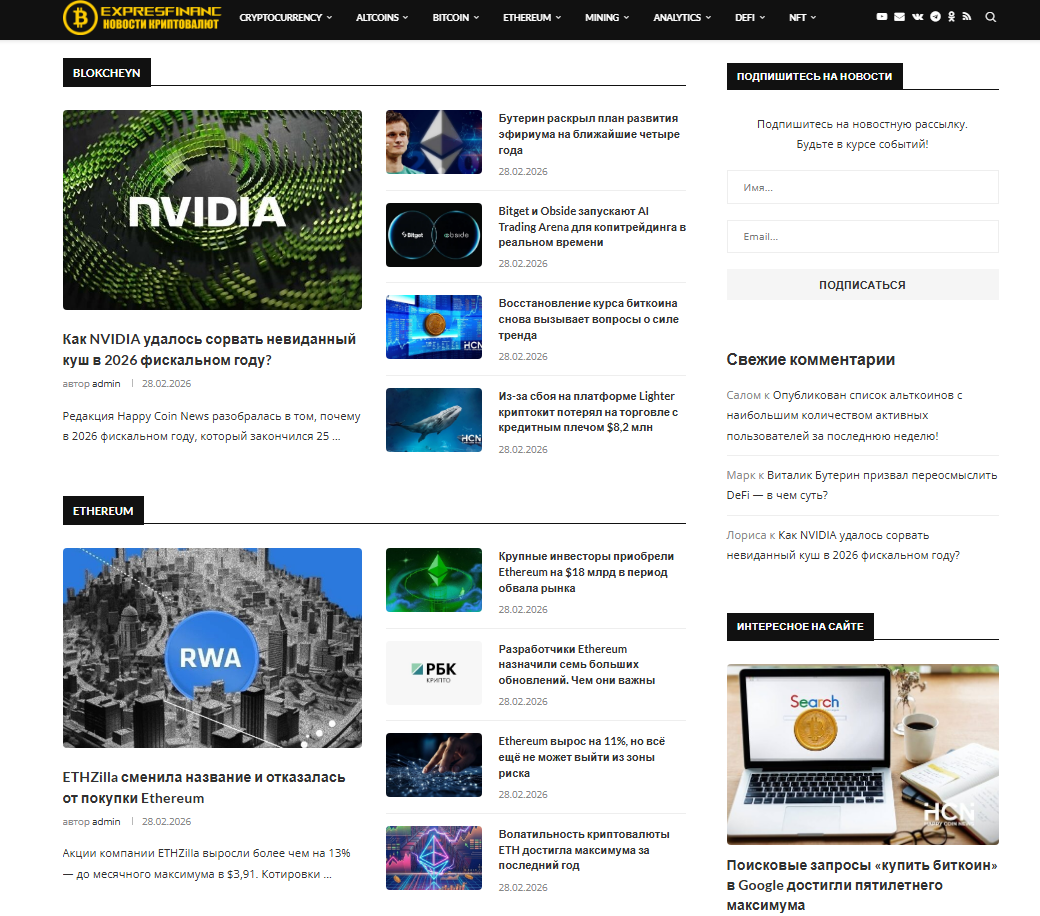Screen dimensions: 1040x916
Task: Open the ETHEREUM section heading above RWA image
Action: point(103,510)
